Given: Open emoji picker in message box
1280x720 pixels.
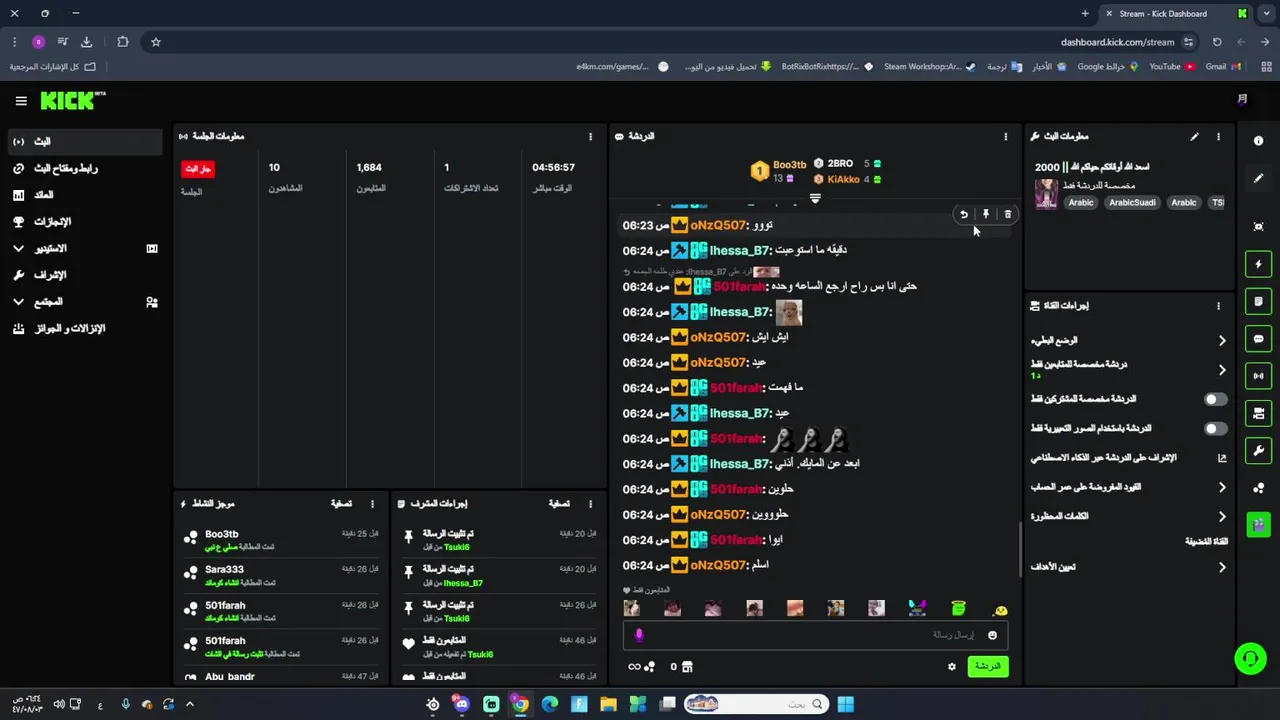Looking at the screenshot, I should click(x=992, y=635).
